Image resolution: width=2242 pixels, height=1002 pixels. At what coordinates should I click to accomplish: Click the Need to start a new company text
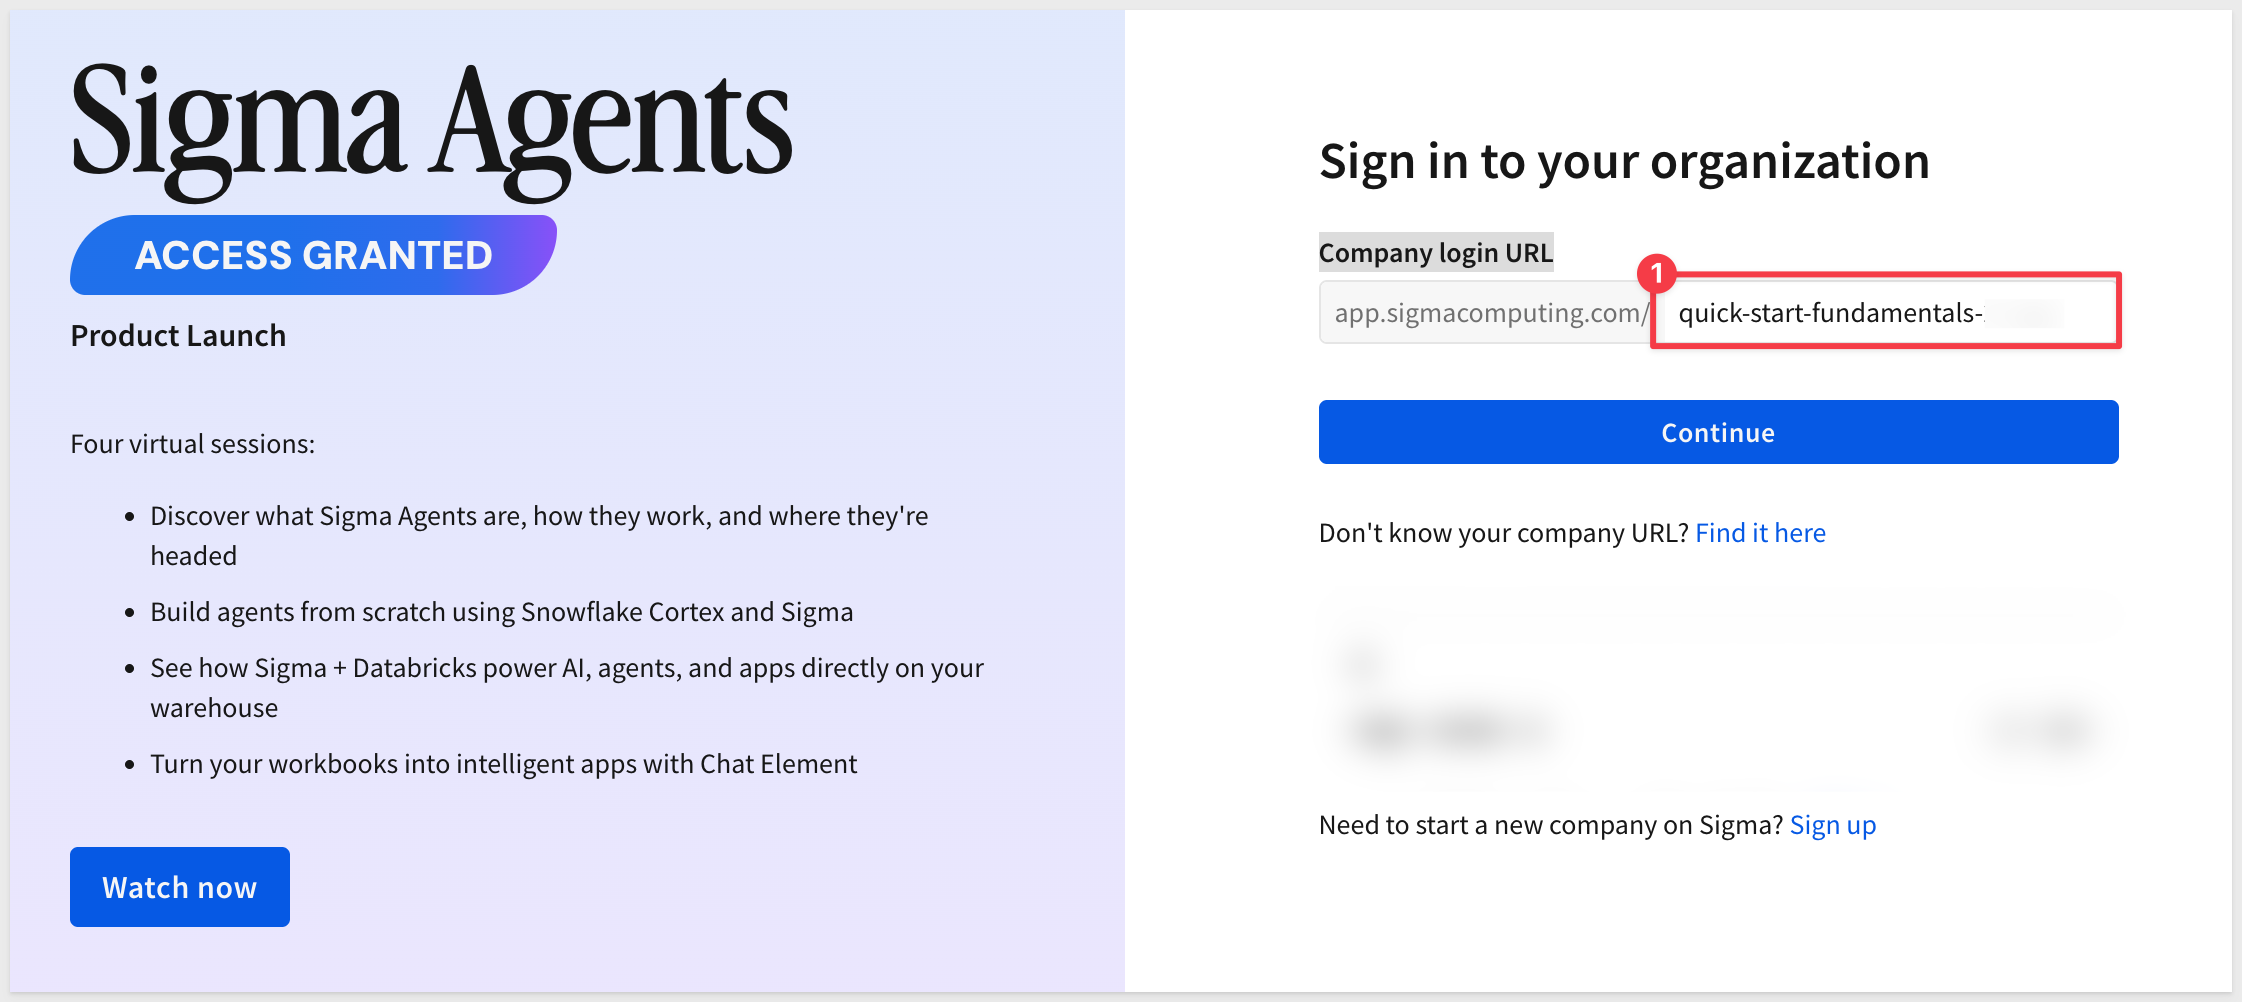point(1550,825)
